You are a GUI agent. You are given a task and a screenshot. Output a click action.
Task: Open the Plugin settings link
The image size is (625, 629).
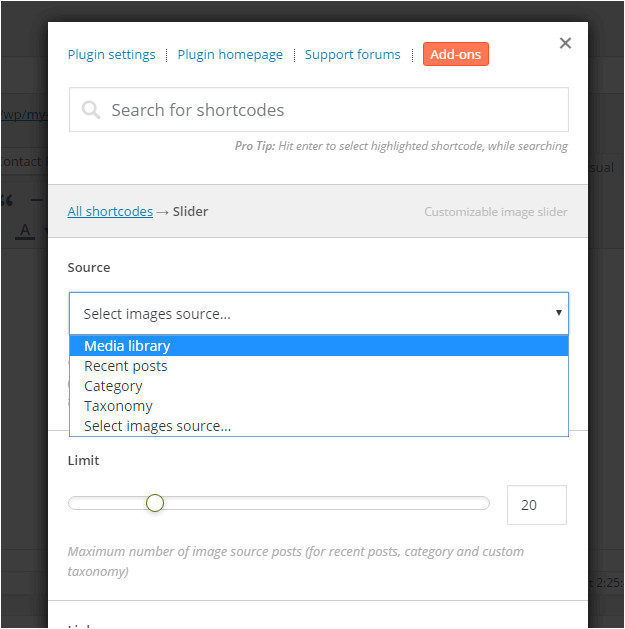point(111,55)
